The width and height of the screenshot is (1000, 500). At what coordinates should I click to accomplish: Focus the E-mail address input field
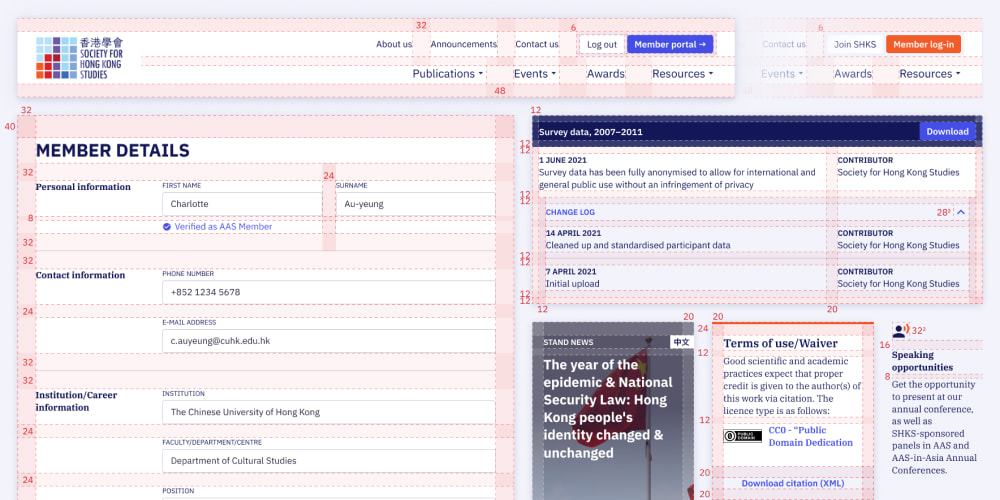328,341
